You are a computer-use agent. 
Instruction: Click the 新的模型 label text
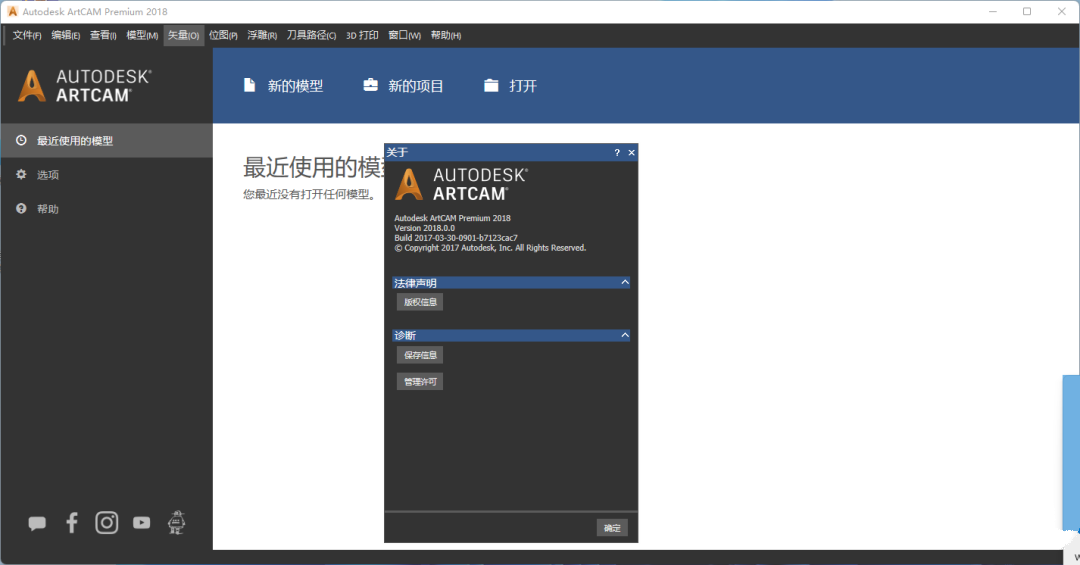pos(295,86)
